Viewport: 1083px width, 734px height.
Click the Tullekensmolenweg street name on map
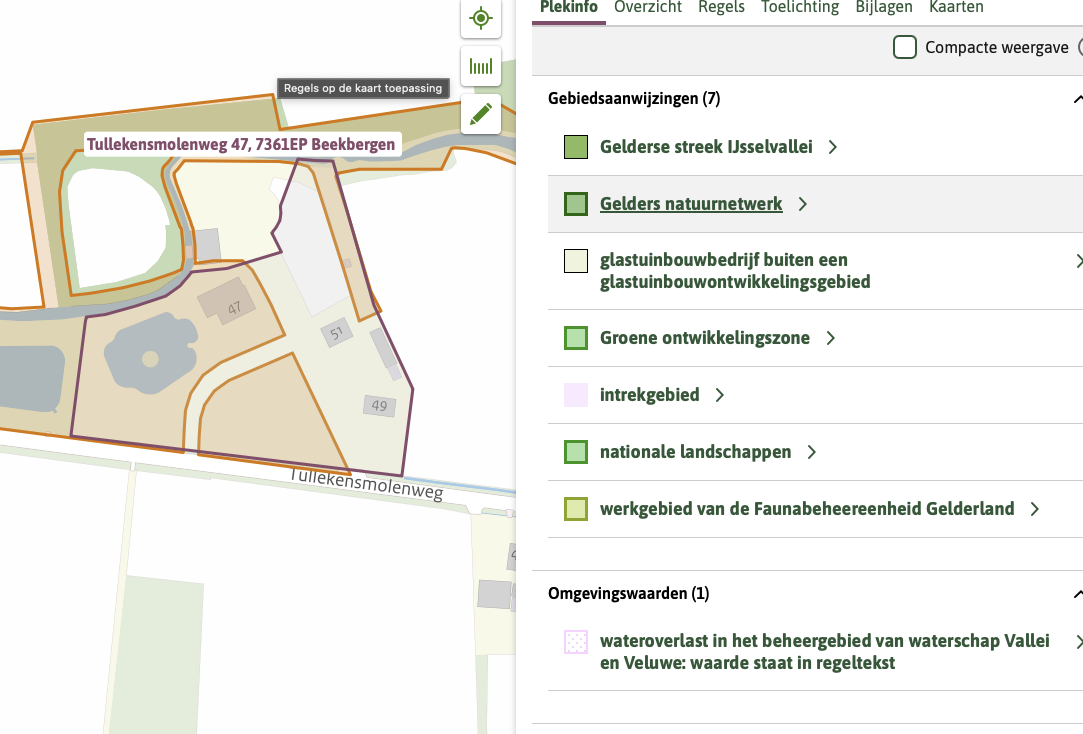366,484
